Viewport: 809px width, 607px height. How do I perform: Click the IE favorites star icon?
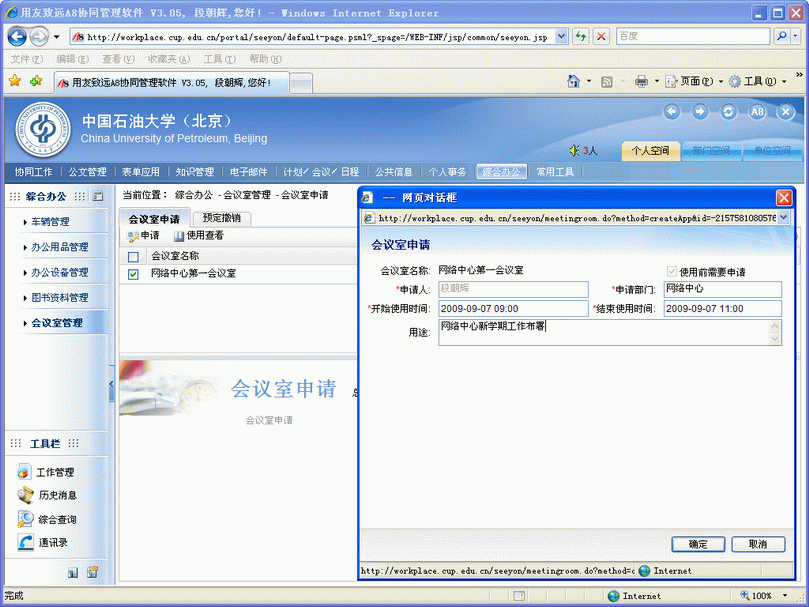click(15, 81)
